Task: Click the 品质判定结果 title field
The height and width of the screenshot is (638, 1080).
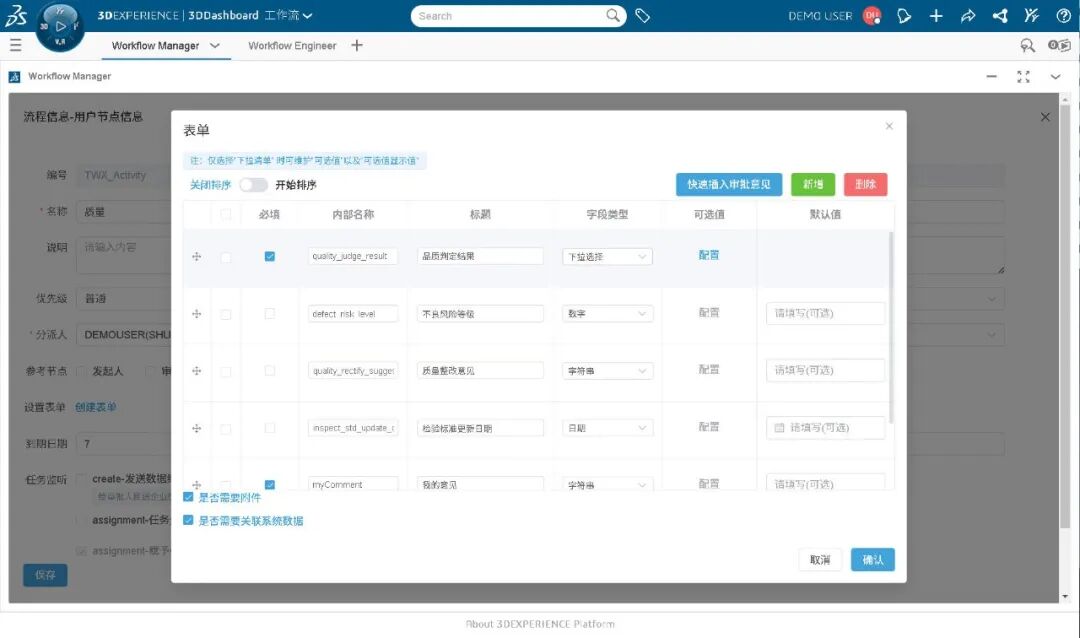Action: point(480,256)
